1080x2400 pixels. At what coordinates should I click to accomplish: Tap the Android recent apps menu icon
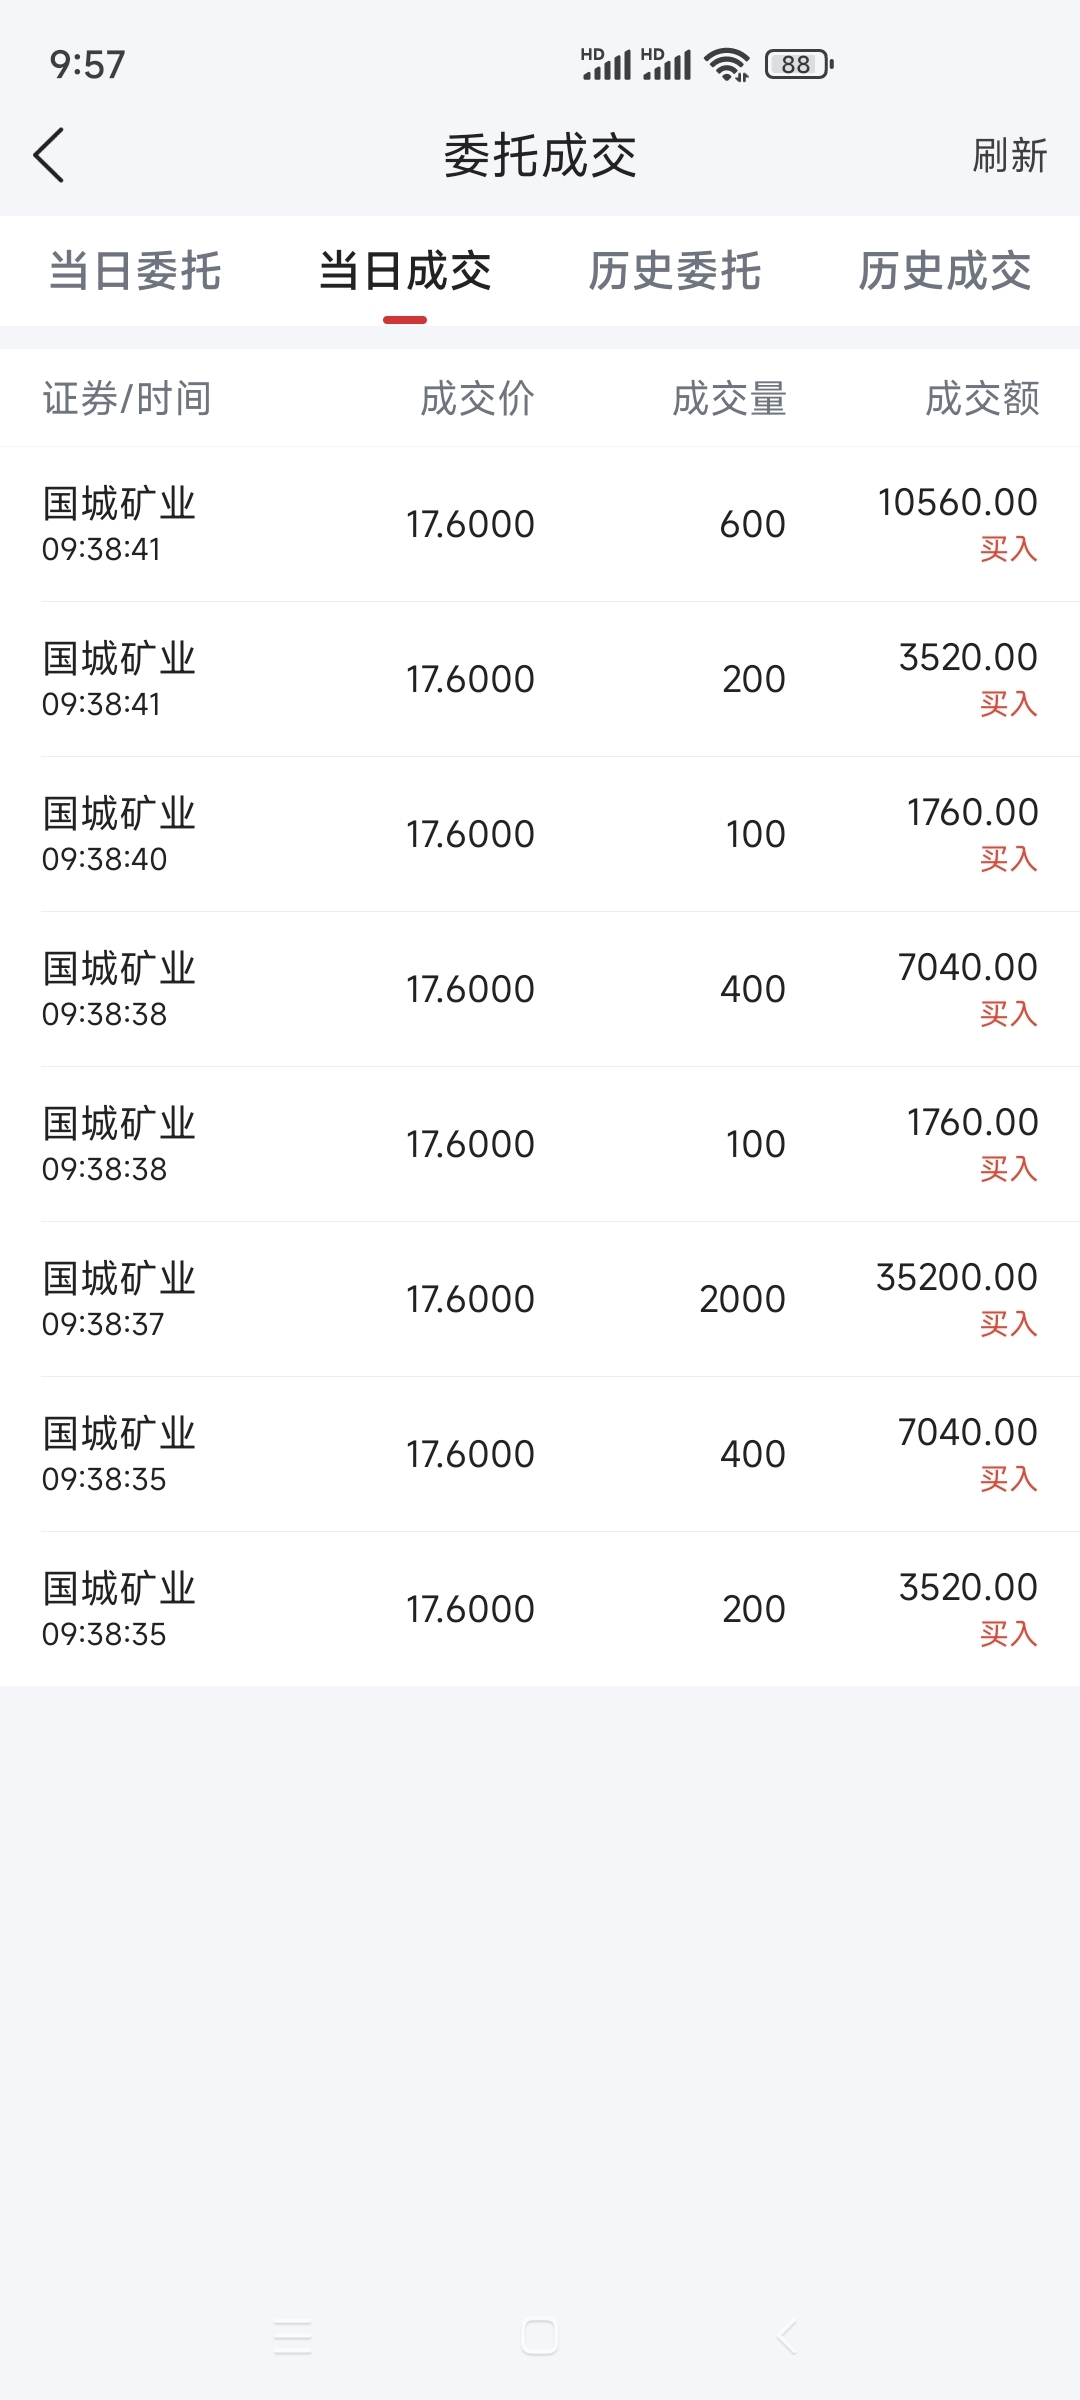click(292, 2337)
